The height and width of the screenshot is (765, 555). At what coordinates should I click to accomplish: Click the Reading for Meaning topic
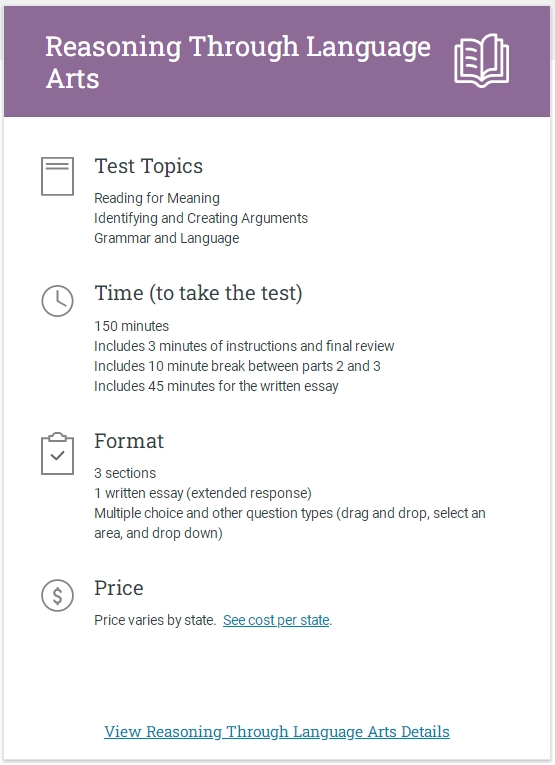point(157,198)
